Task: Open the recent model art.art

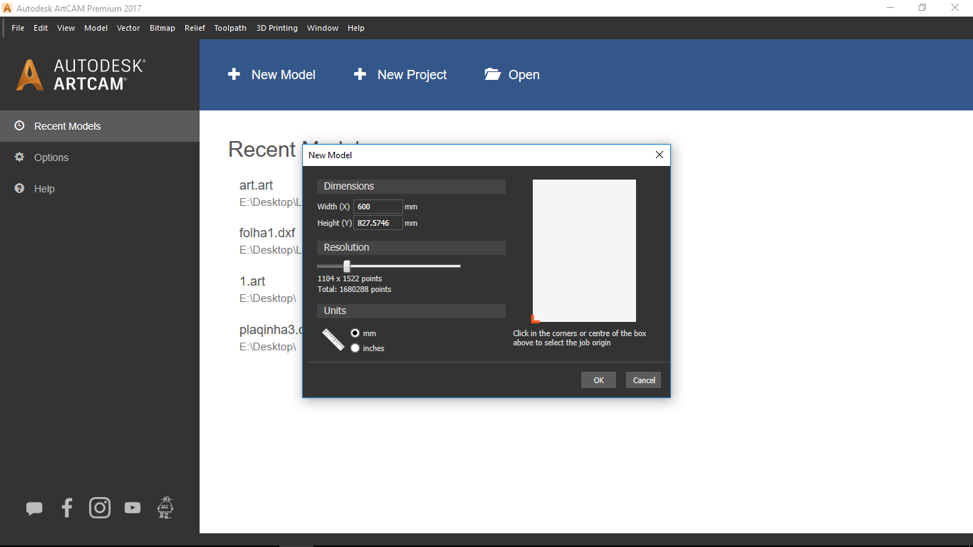Action: [x=256, y=185]
